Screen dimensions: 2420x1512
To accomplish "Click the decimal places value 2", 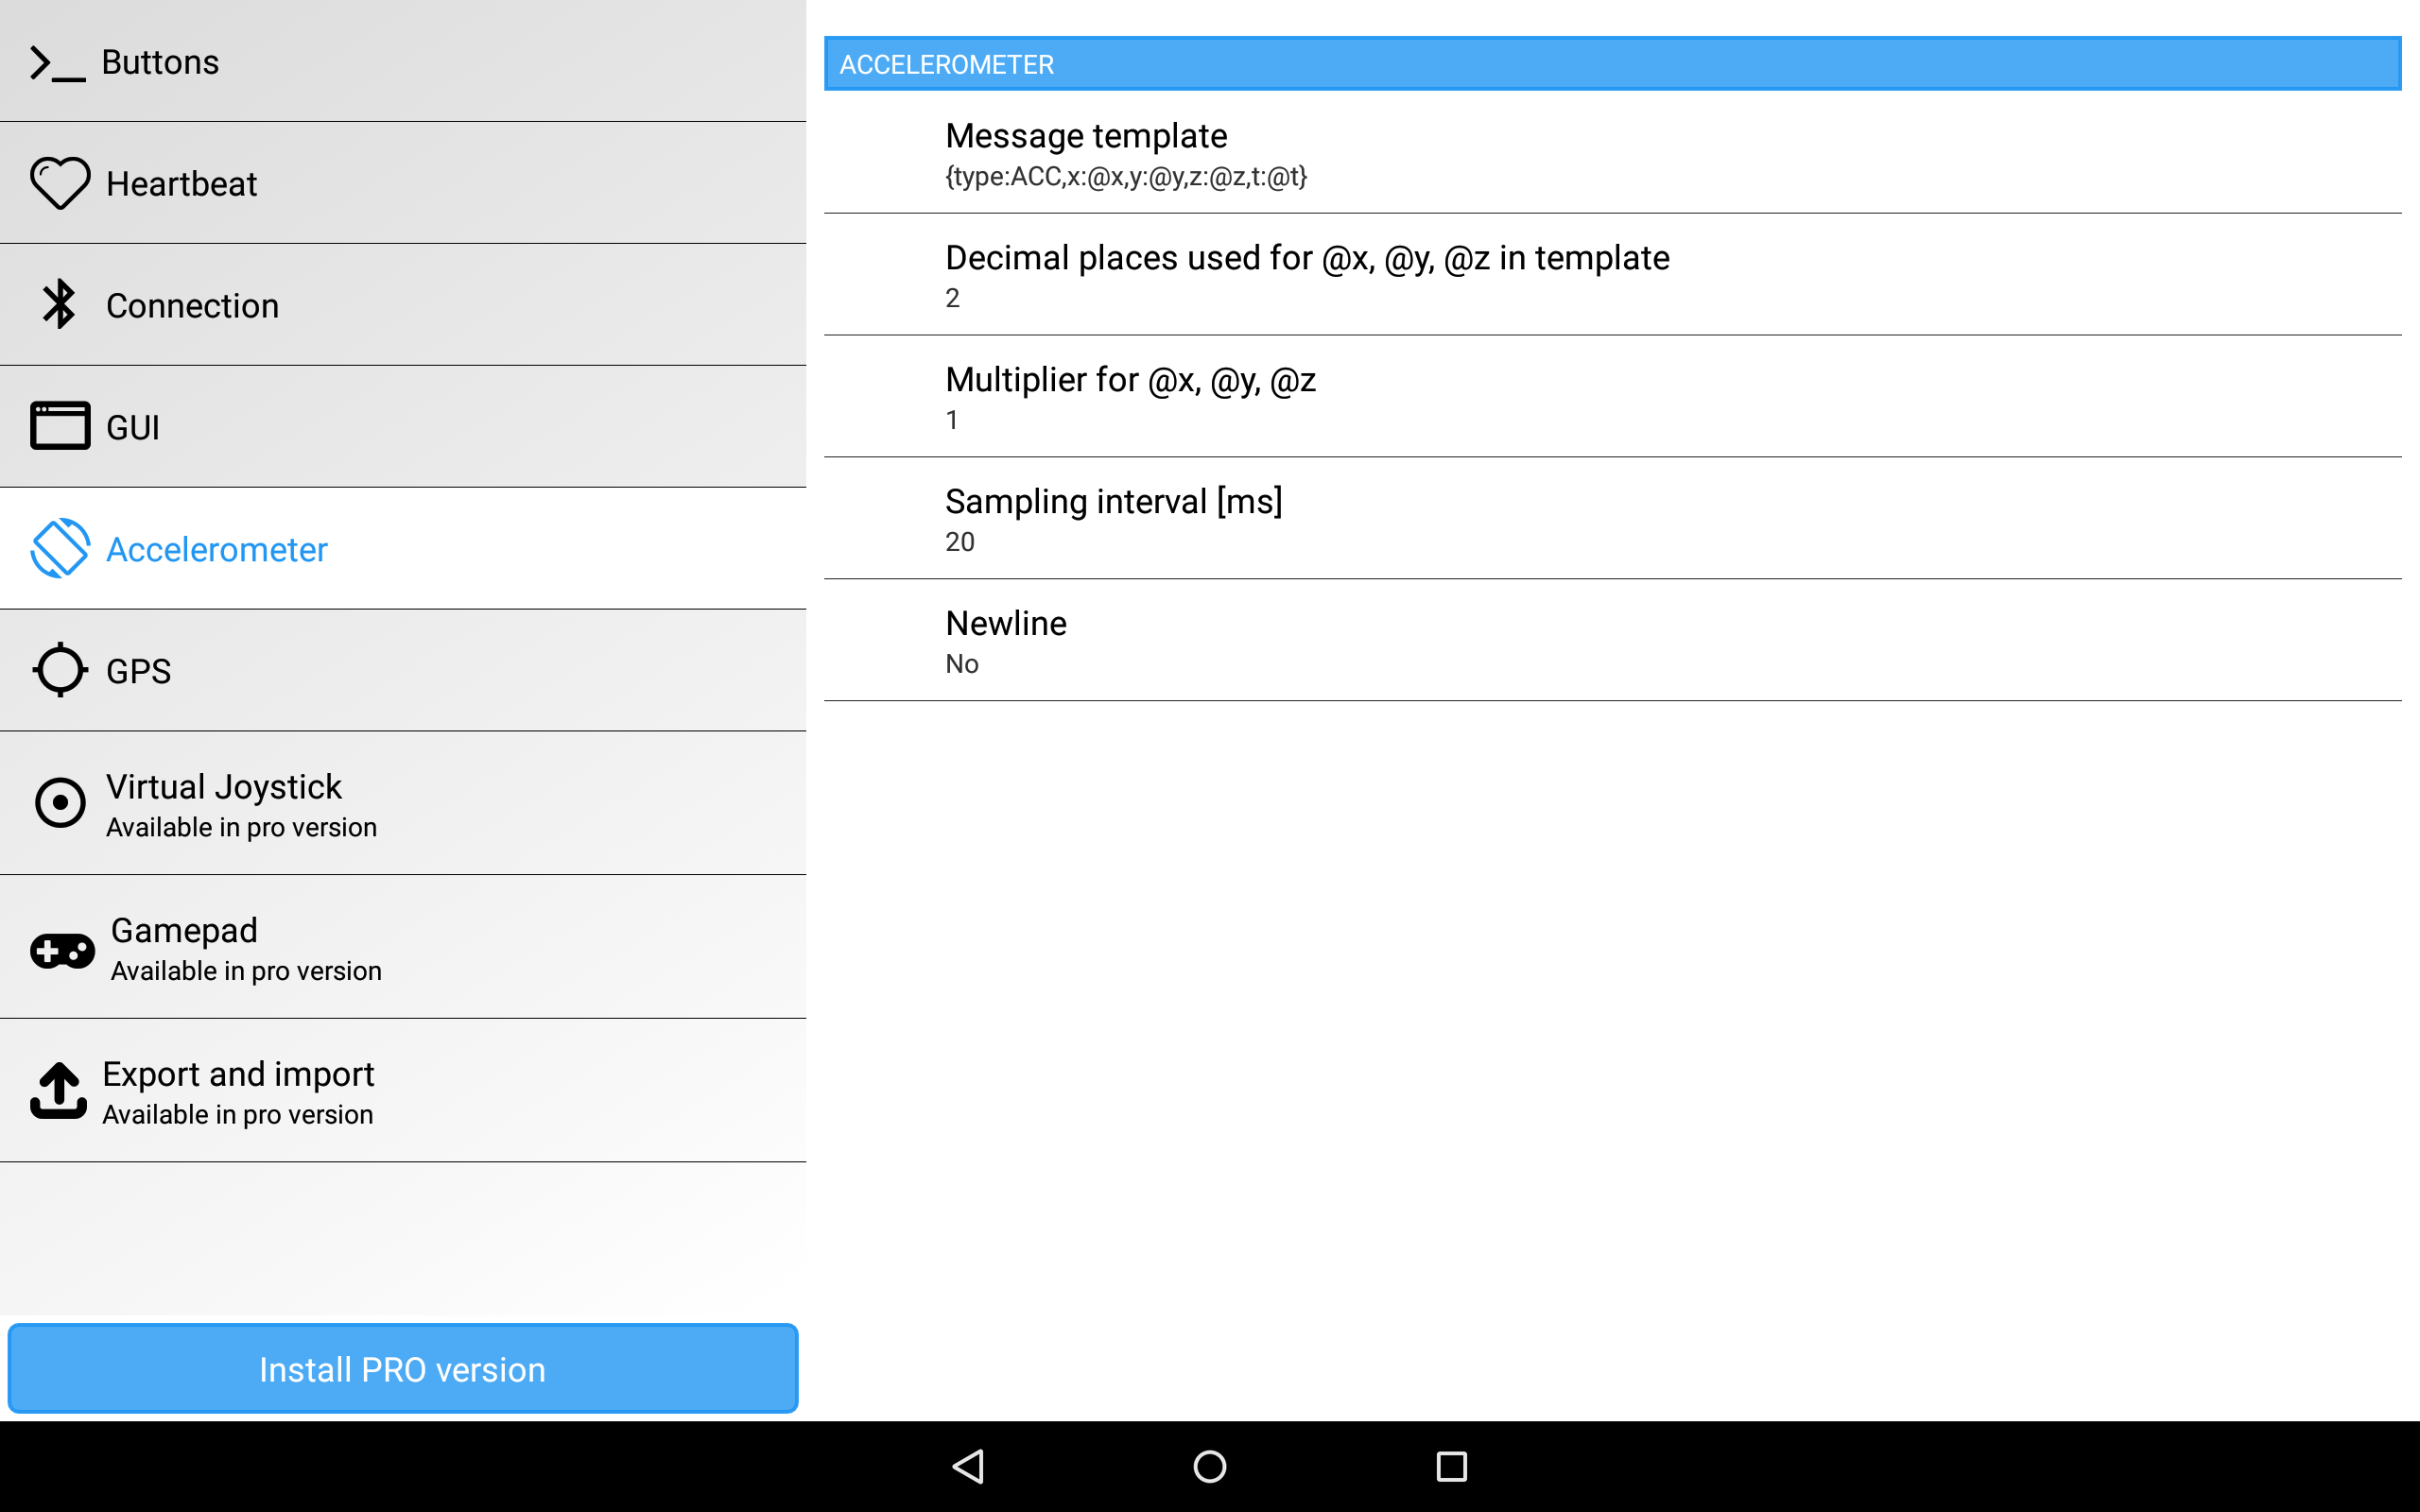I will 952,298.
